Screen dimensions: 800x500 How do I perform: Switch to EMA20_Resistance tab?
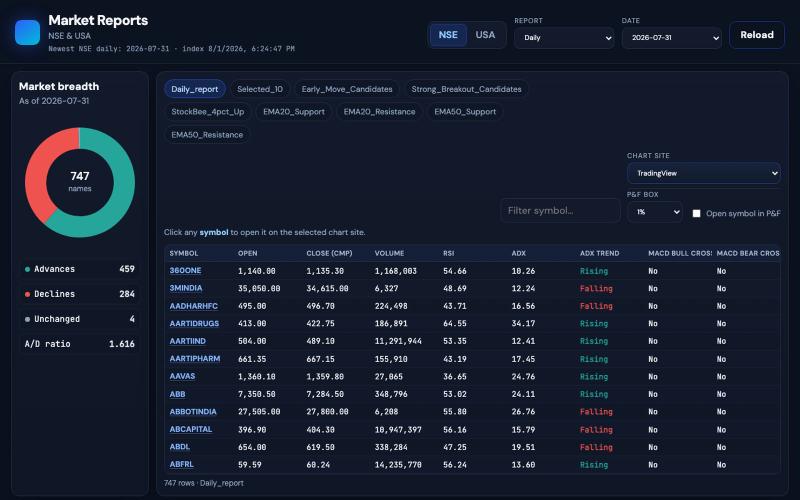coord(380,112)
